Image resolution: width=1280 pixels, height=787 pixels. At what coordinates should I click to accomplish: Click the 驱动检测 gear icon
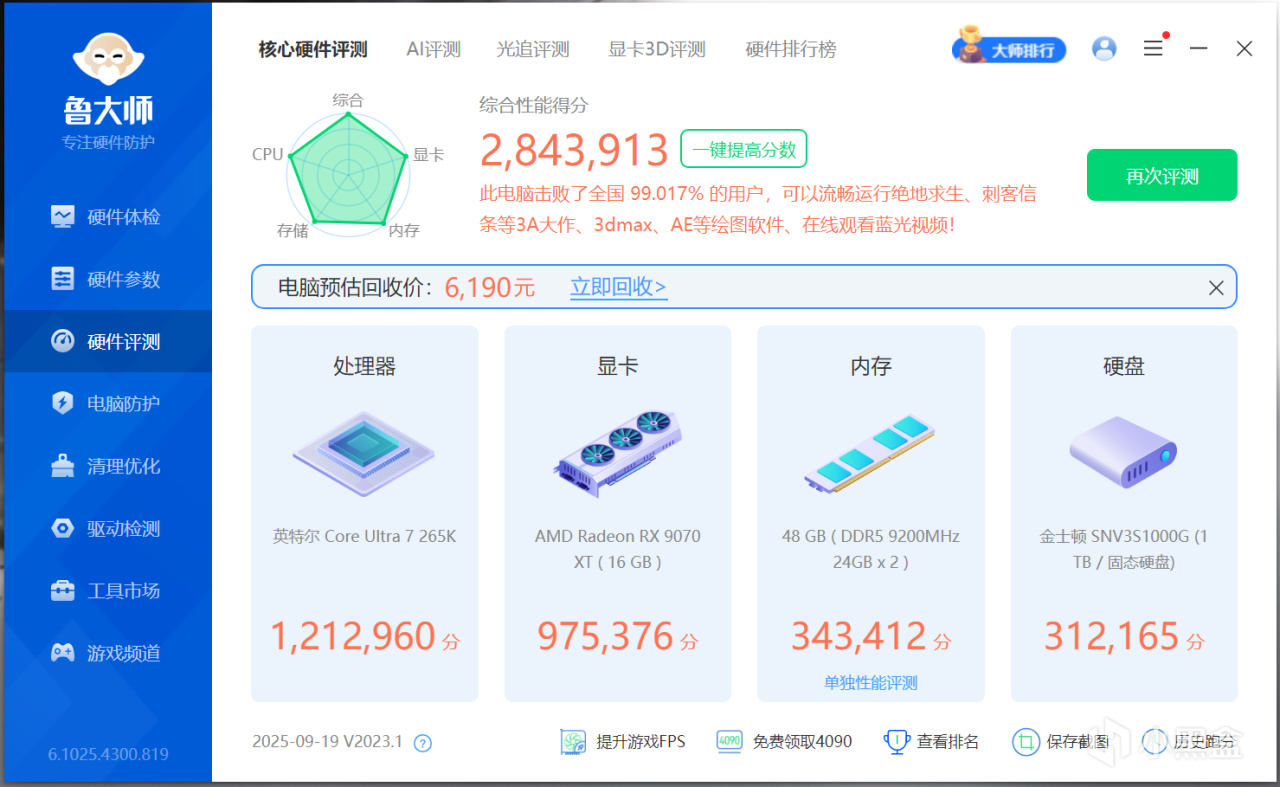[x=63, y=528]
